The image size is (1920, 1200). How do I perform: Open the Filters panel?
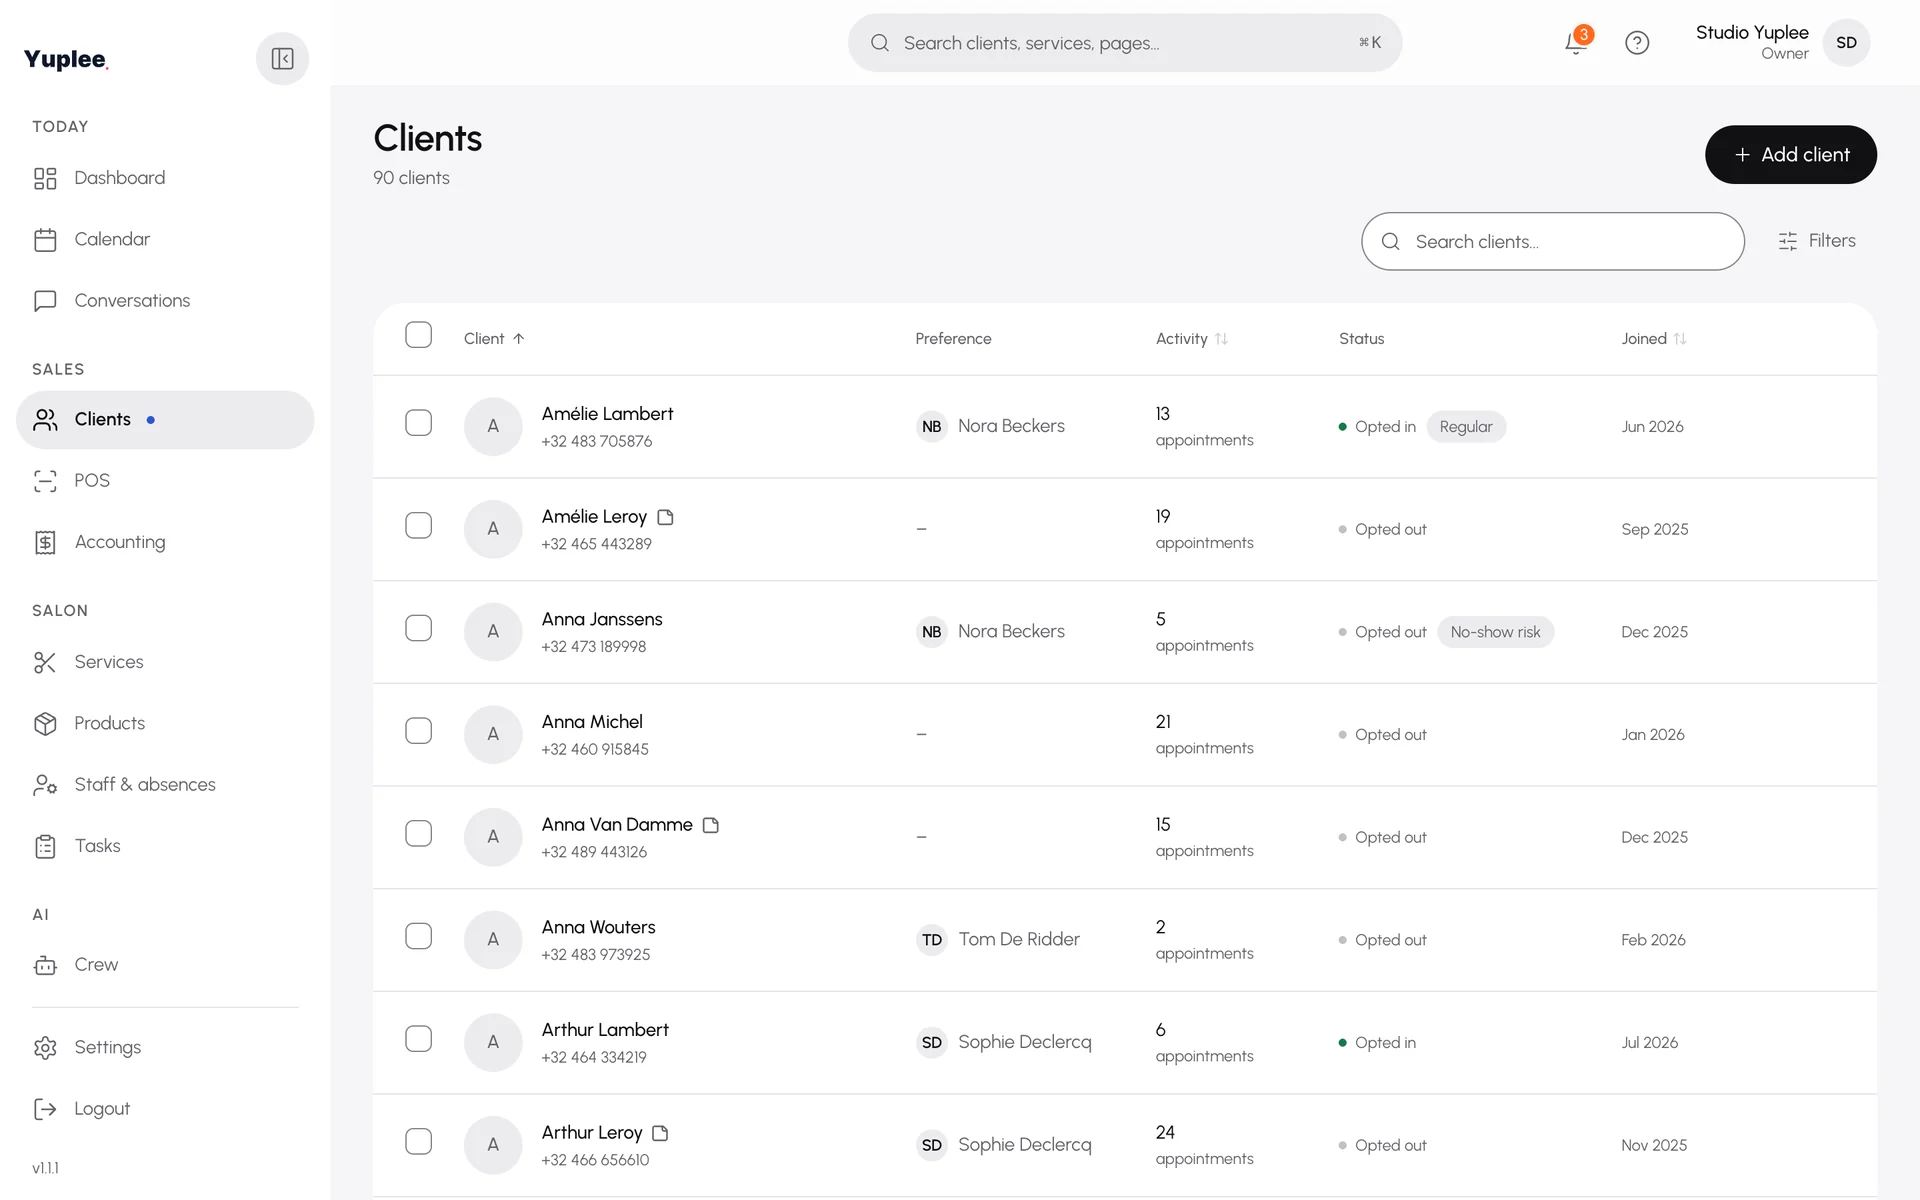1816,241
